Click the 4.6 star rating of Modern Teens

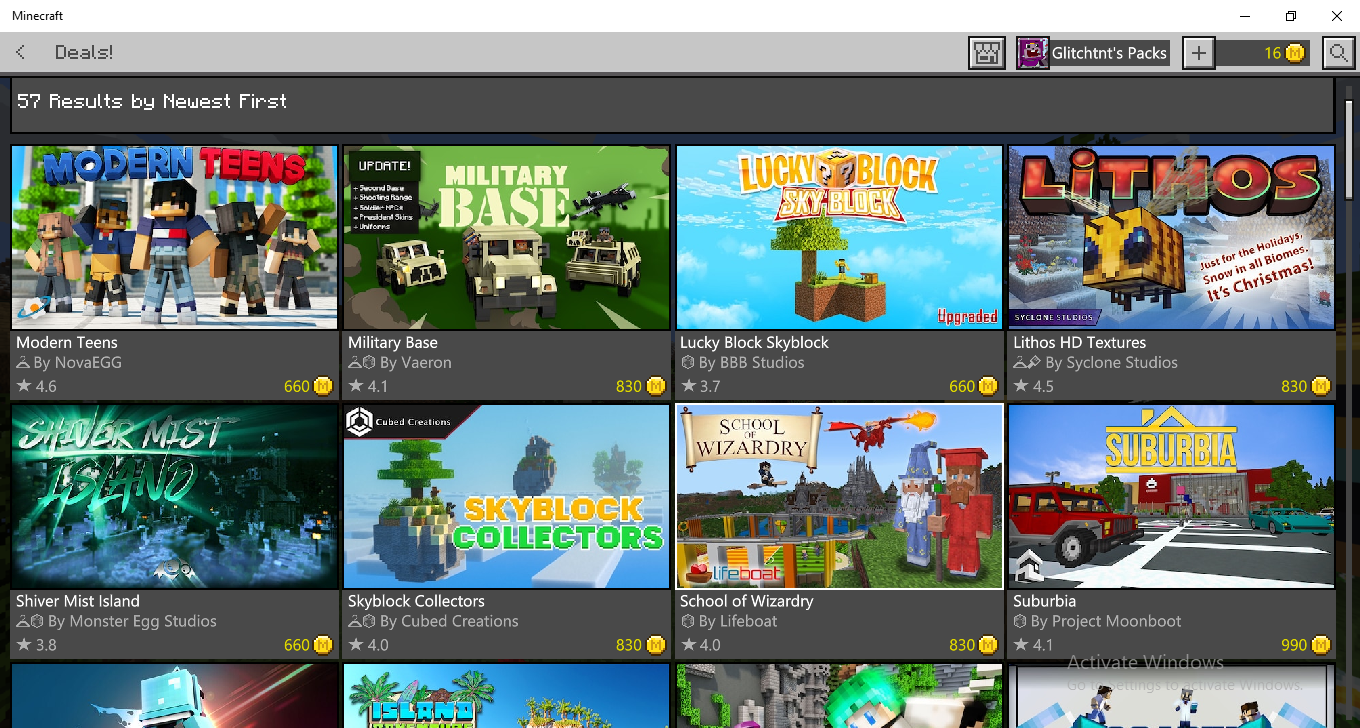37,386
